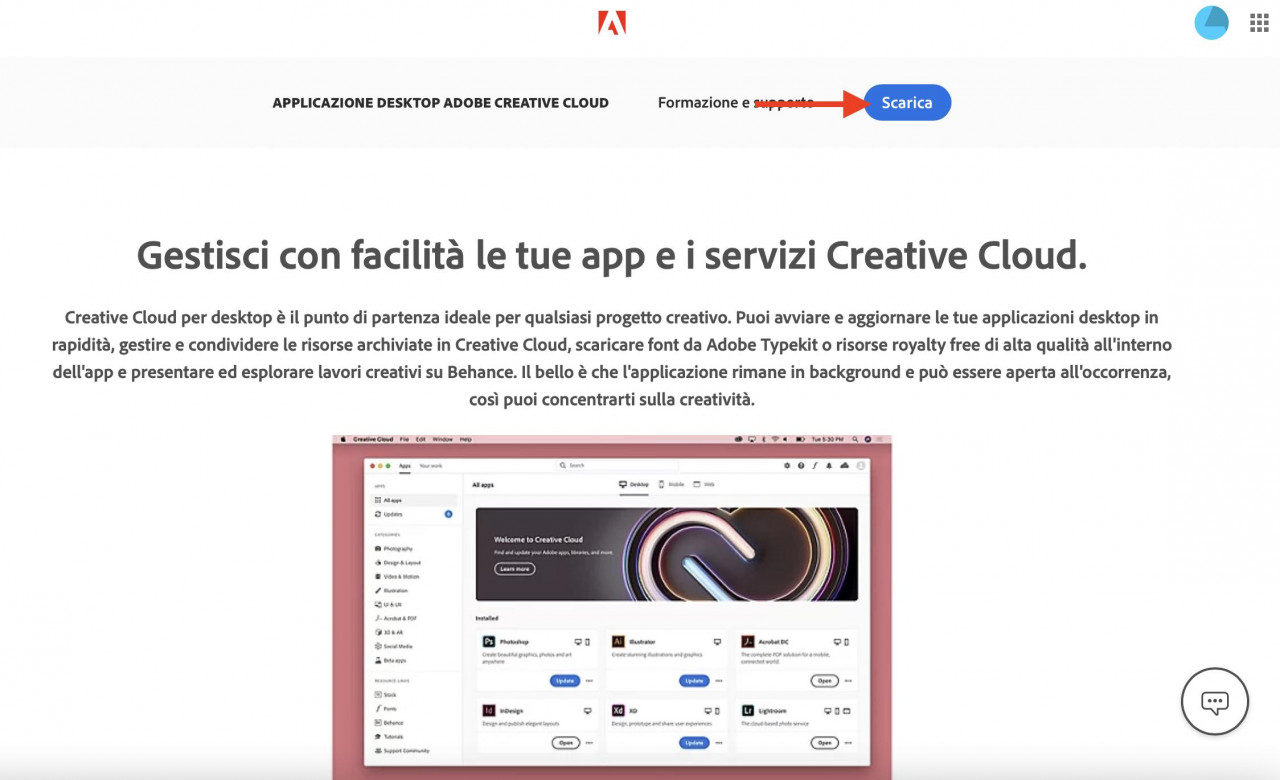
Task: Open the Edit menu in the preview menu bar
Action: [420, 439]
